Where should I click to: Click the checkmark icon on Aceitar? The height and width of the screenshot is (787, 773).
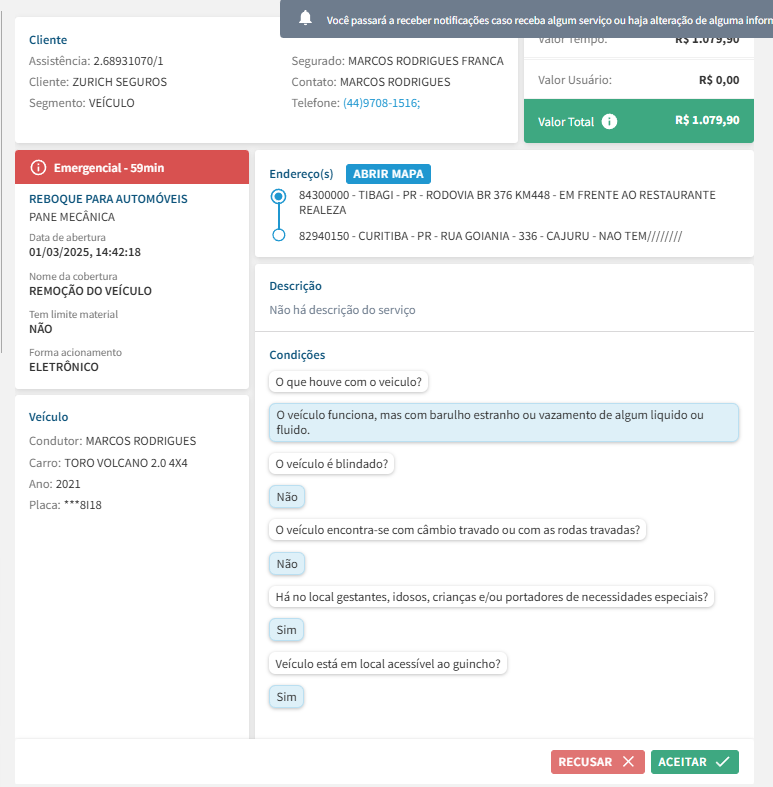tap(722, 762)
